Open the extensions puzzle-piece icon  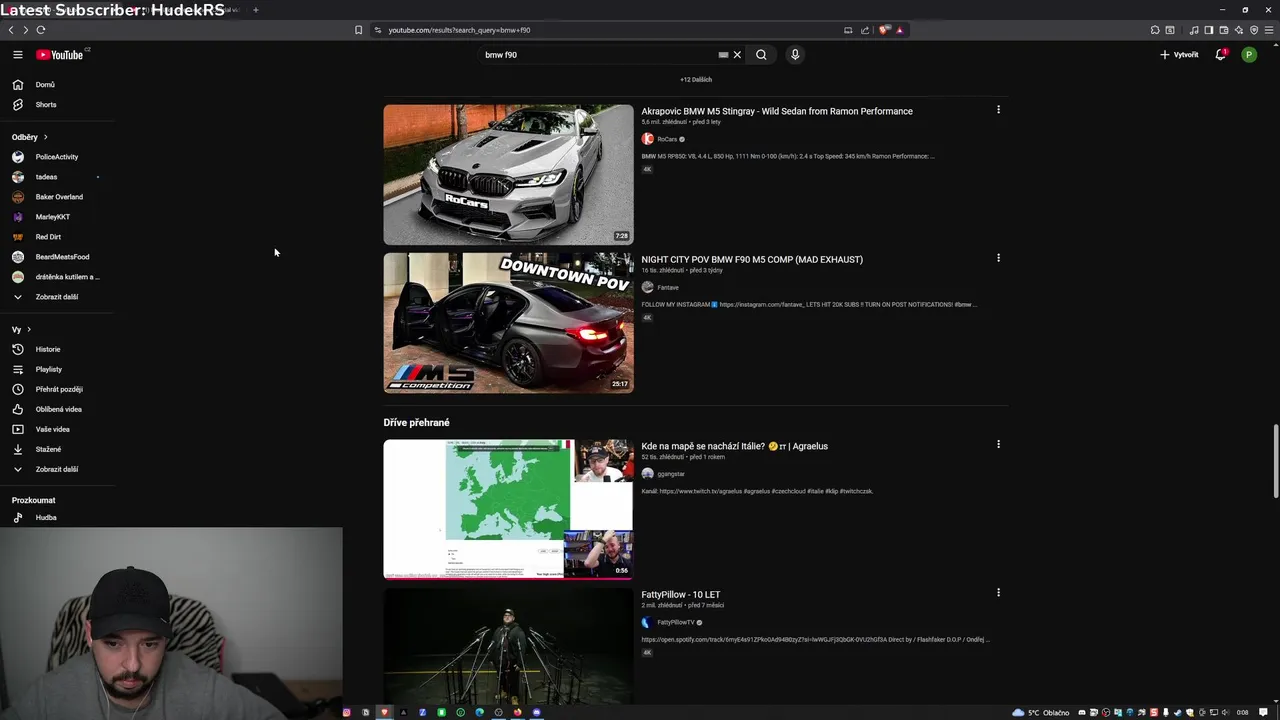point(1155,30)
